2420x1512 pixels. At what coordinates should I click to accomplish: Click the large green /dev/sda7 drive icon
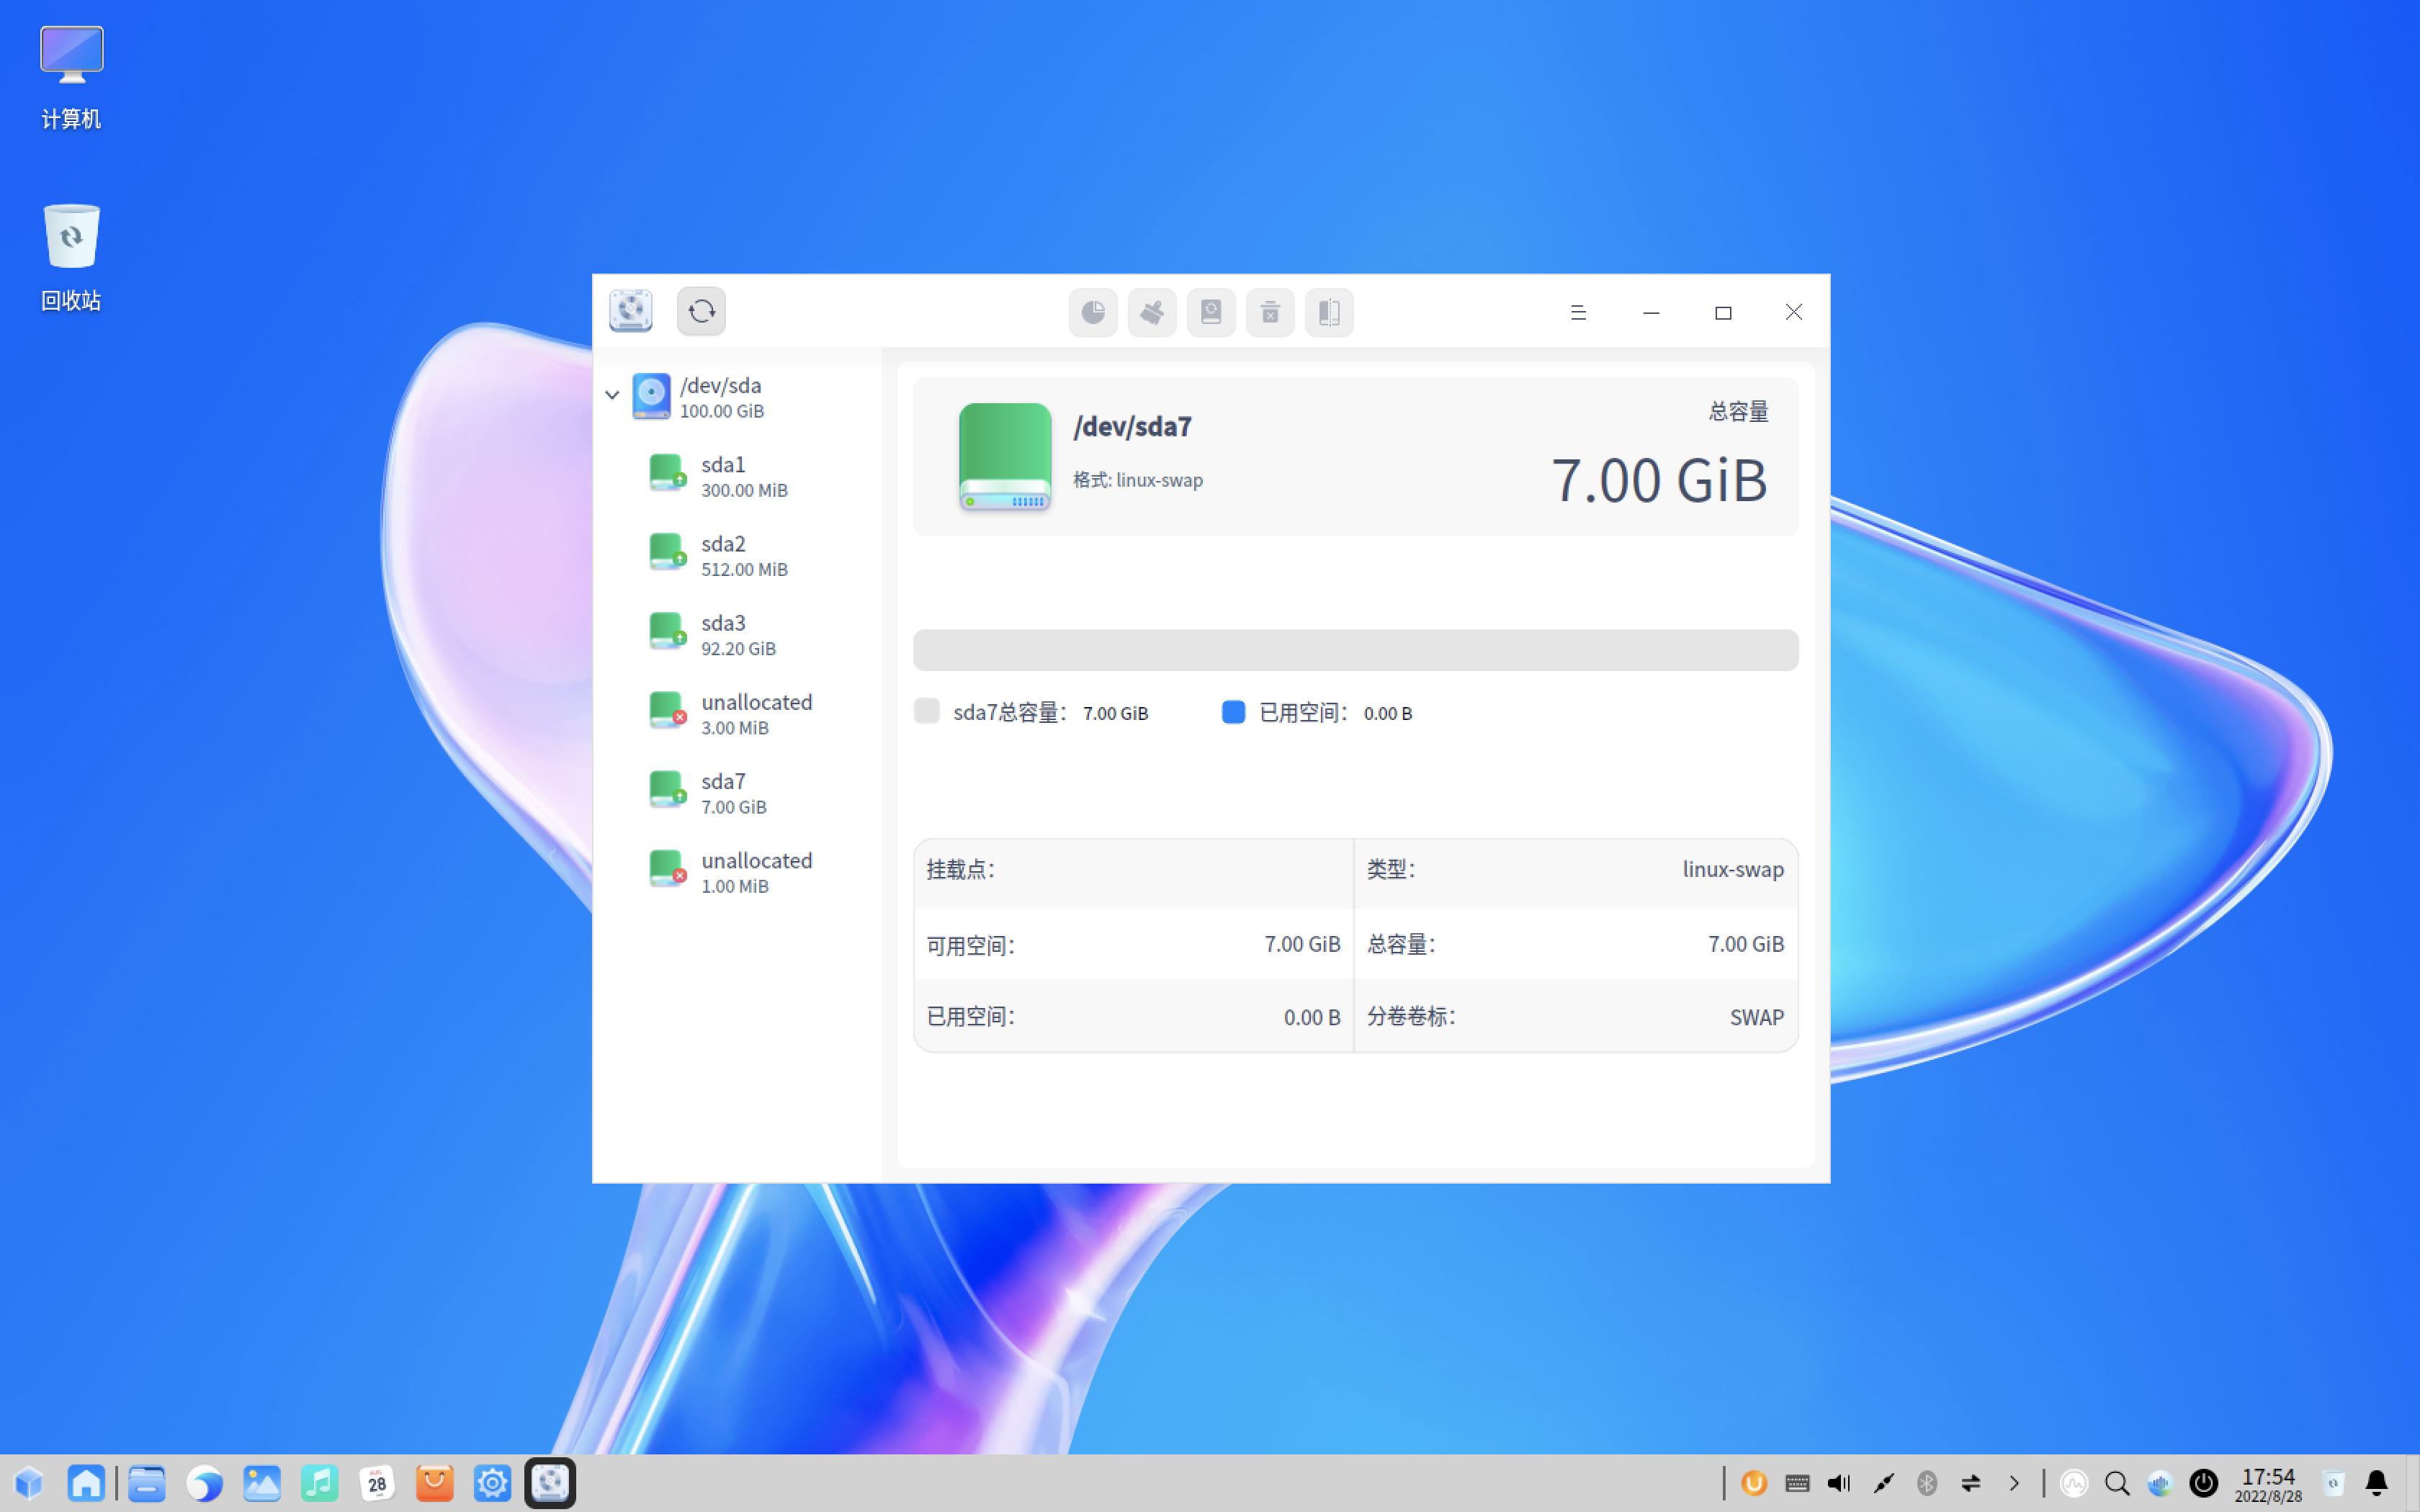[1005, 457]
